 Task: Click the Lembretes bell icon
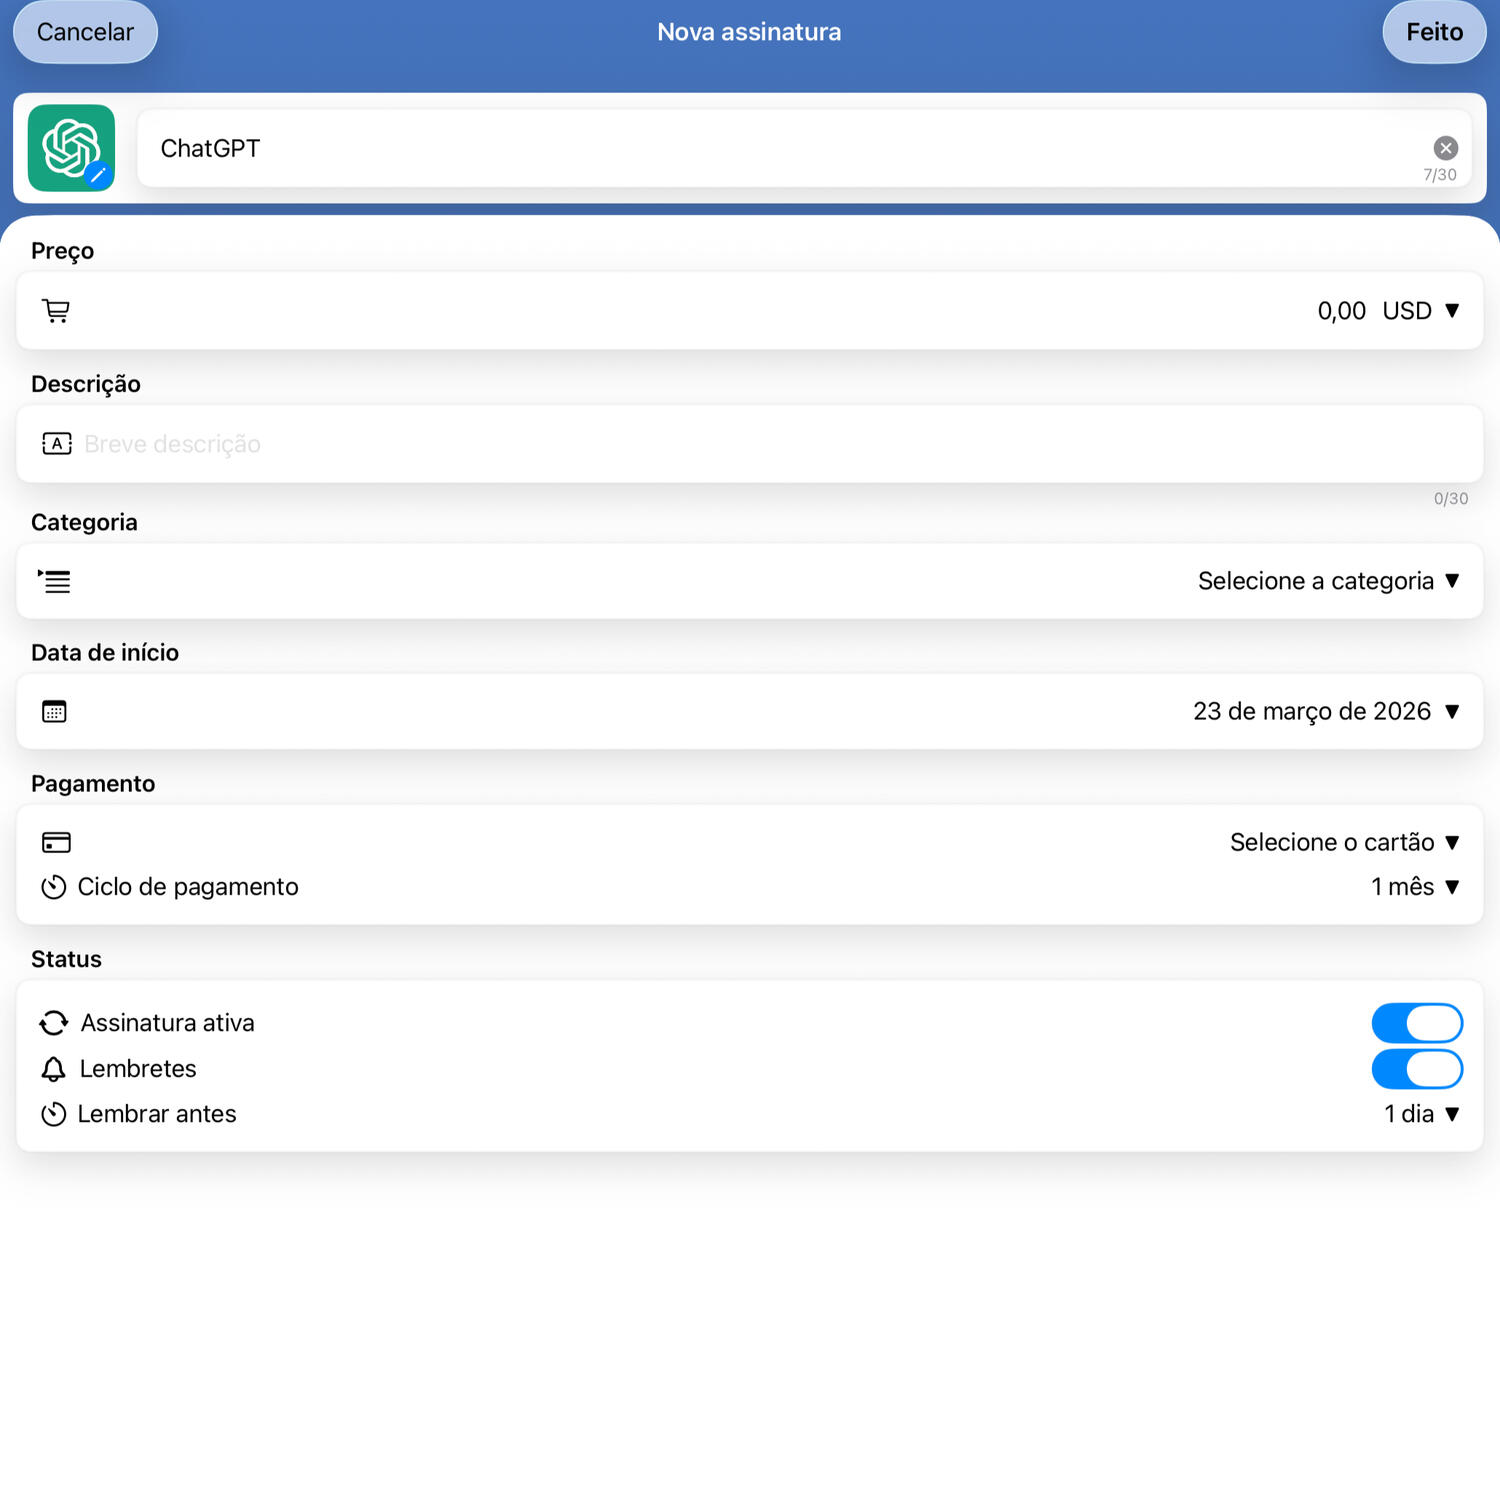[x=54, y=1069]
